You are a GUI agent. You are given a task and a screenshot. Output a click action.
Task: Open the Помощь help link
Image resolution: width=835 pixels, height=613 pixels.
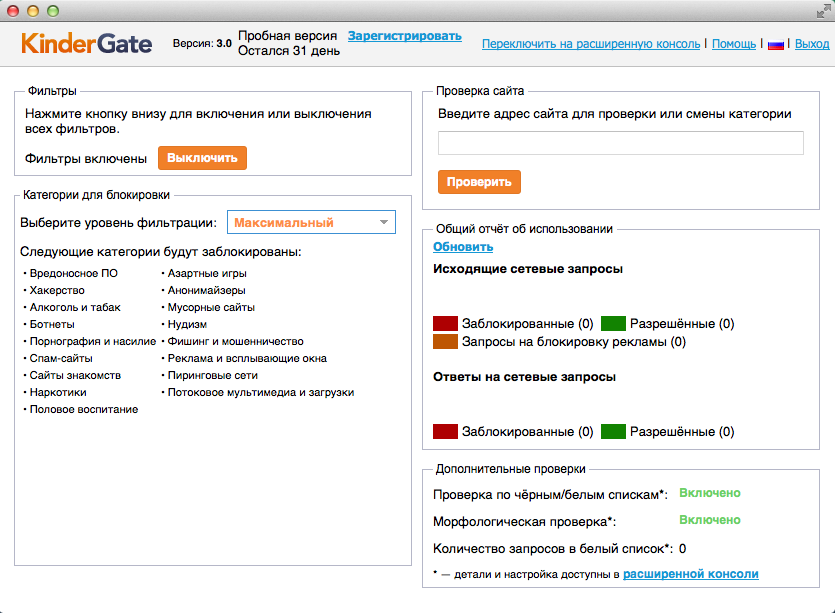point(734,44)
